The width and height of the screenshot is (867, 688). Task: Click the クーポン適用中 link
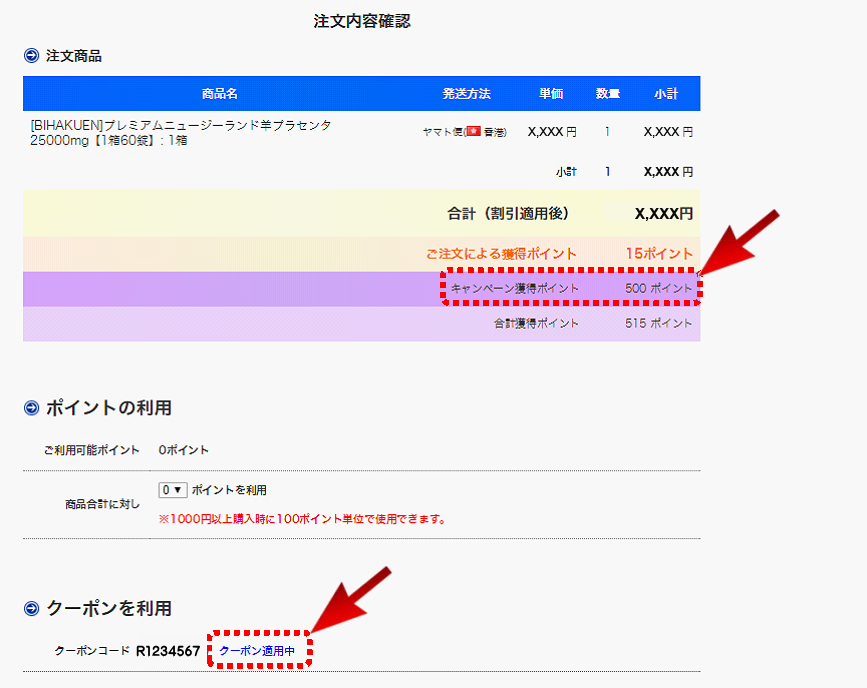coord(257,651)
